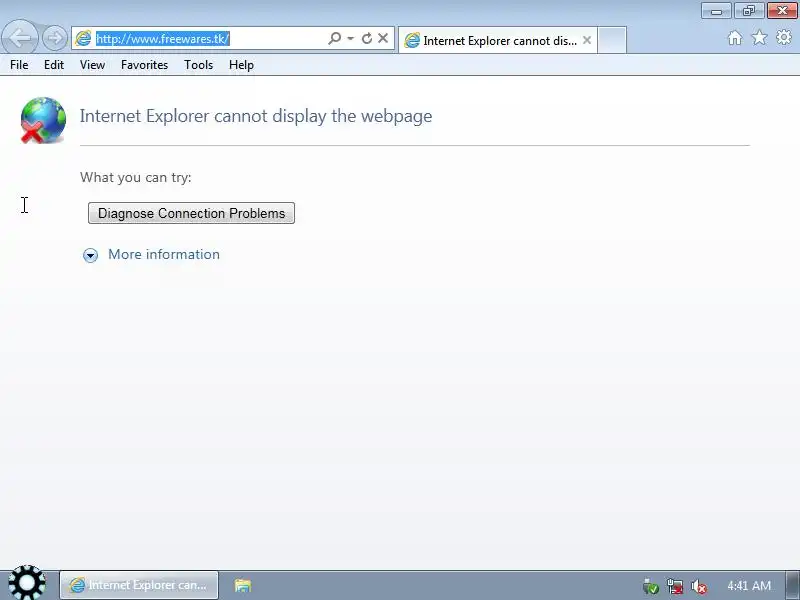Open the File menu
The width and height of the screenshot is (800, 600).
(19, 65)
